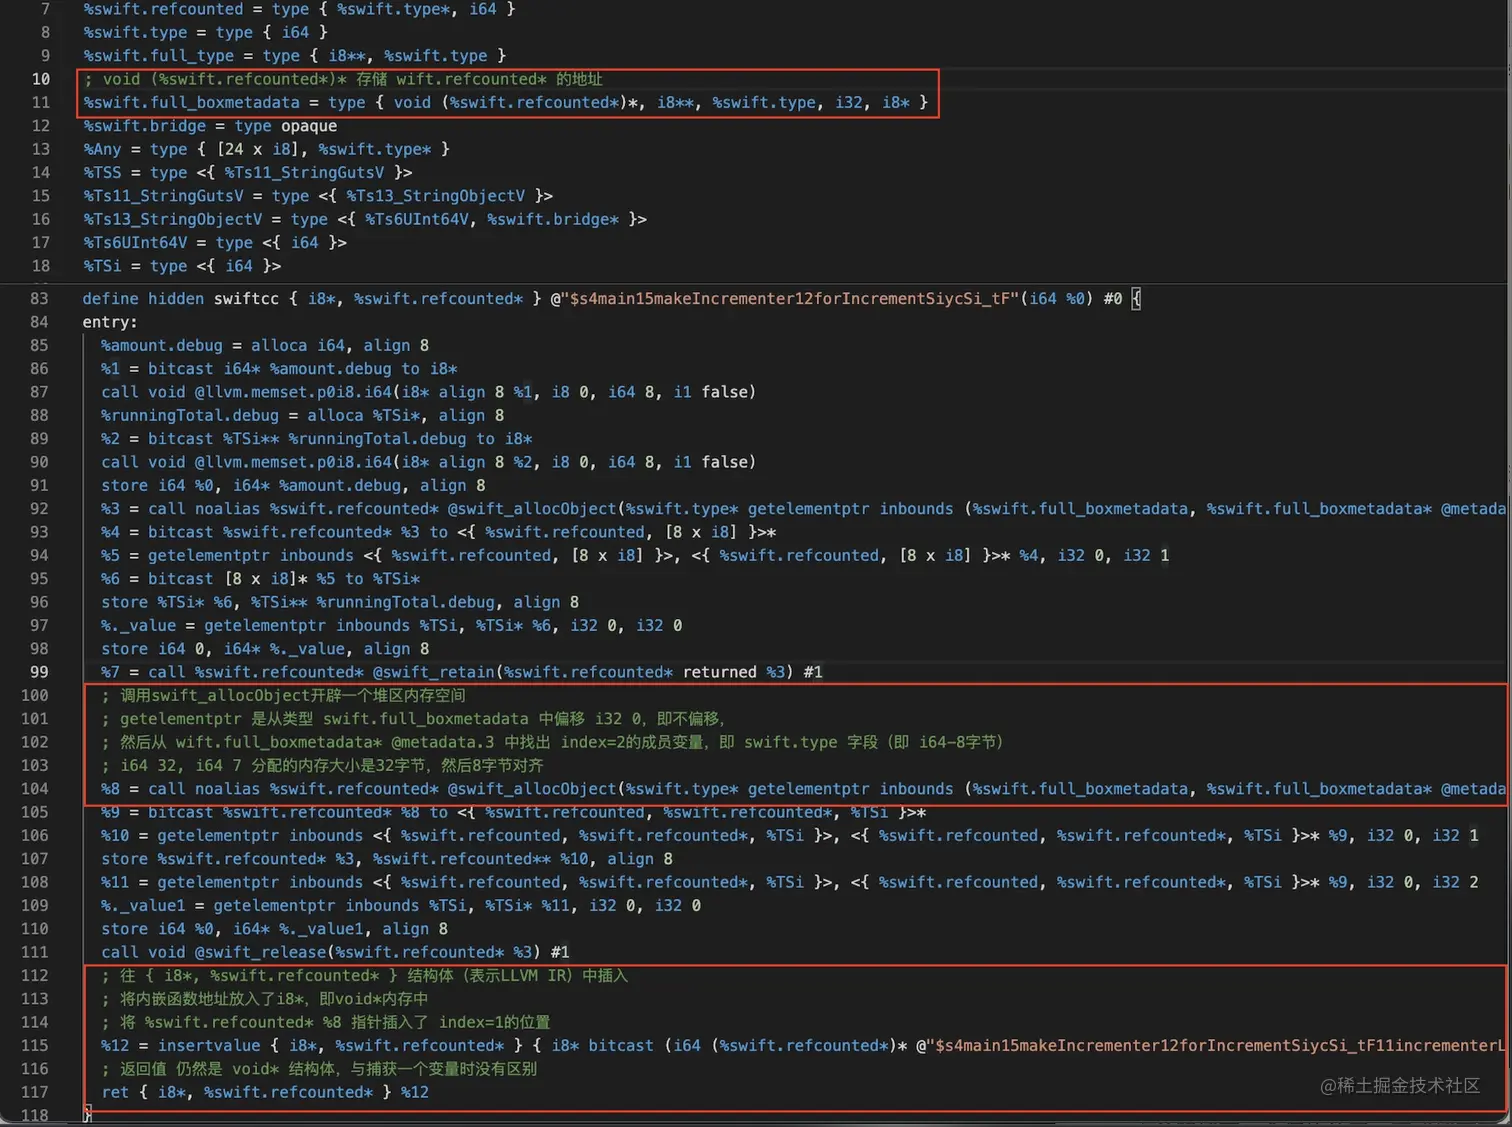The image size is (1512, 1127).
Task: Click the "%Any = type" line
Action: (x=266, y=149)
